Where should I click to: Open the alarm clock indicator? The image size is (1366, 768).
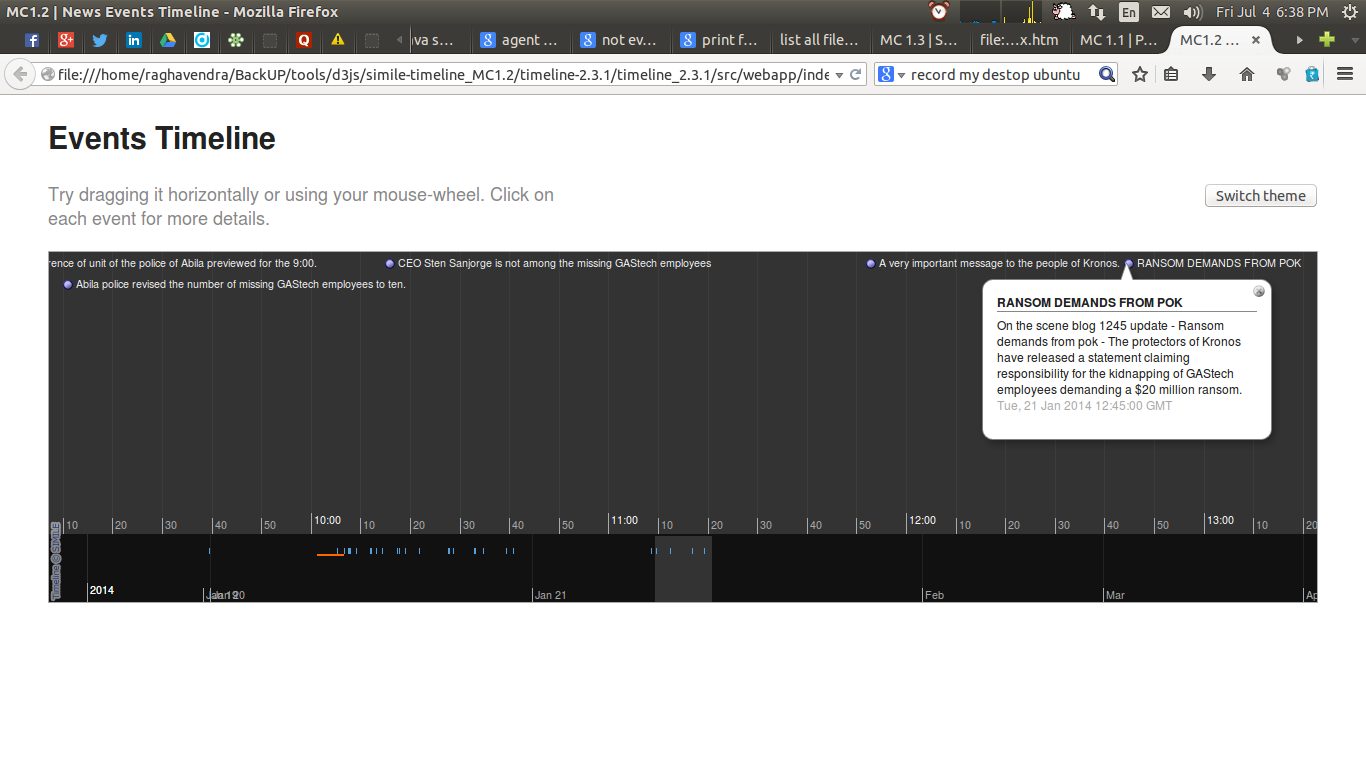click(x=938, y=12)
